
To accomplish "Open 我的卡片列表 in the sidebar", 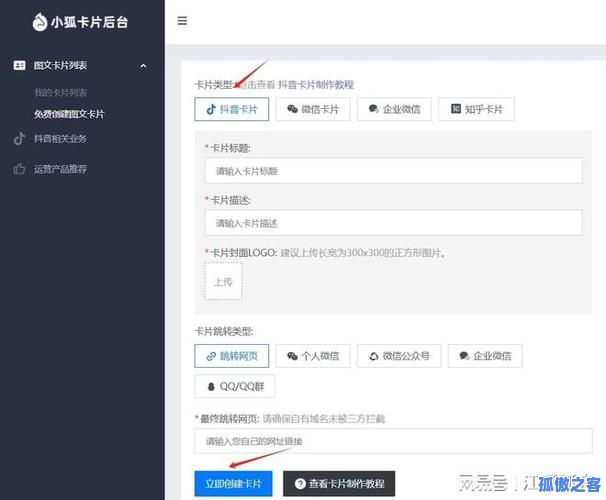I will pyautogui.click(x=61, y=93).
